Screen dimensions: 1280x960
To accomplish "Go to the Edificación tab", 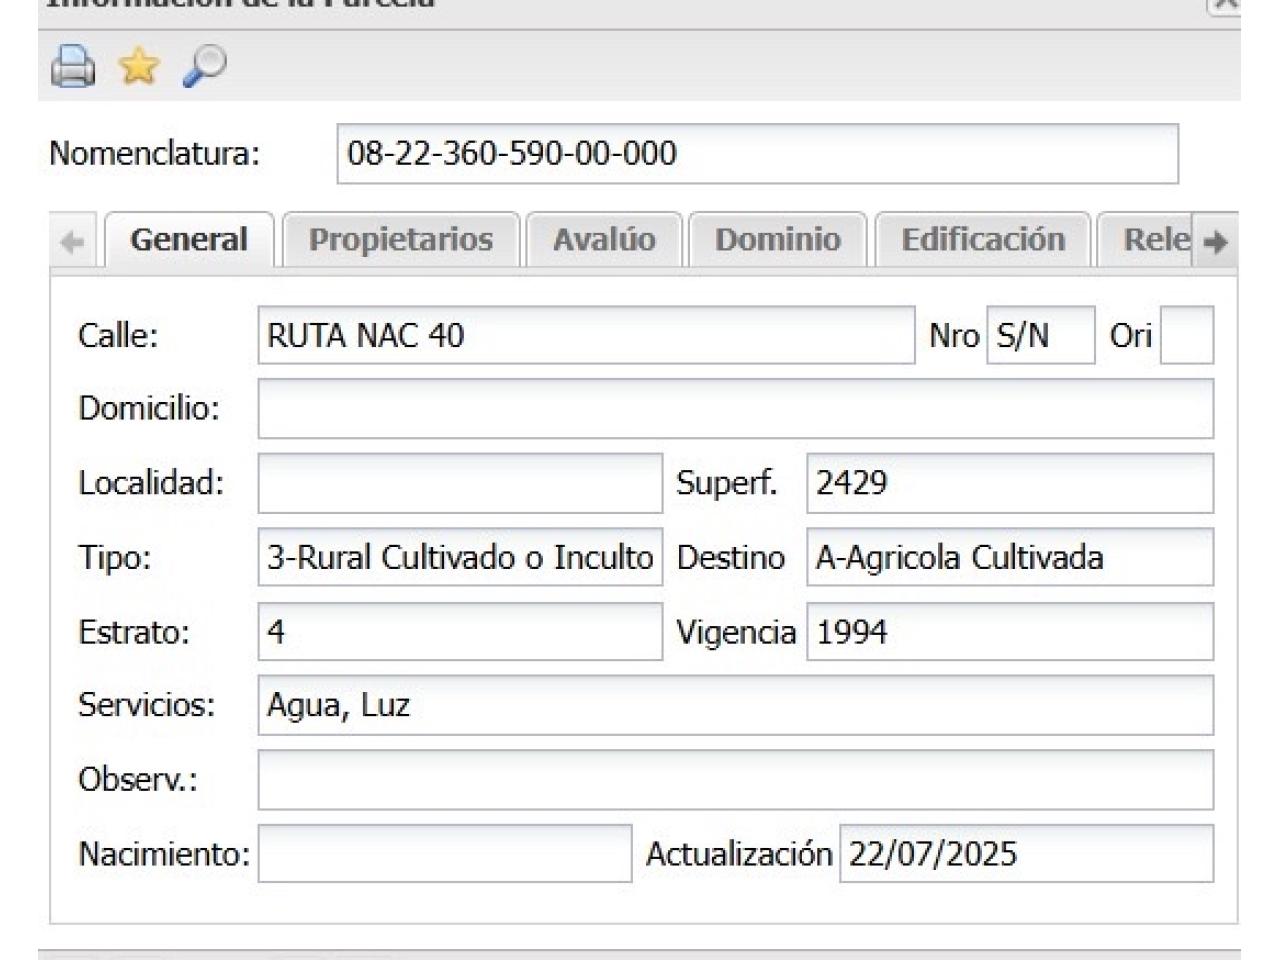I will [982, 240].
